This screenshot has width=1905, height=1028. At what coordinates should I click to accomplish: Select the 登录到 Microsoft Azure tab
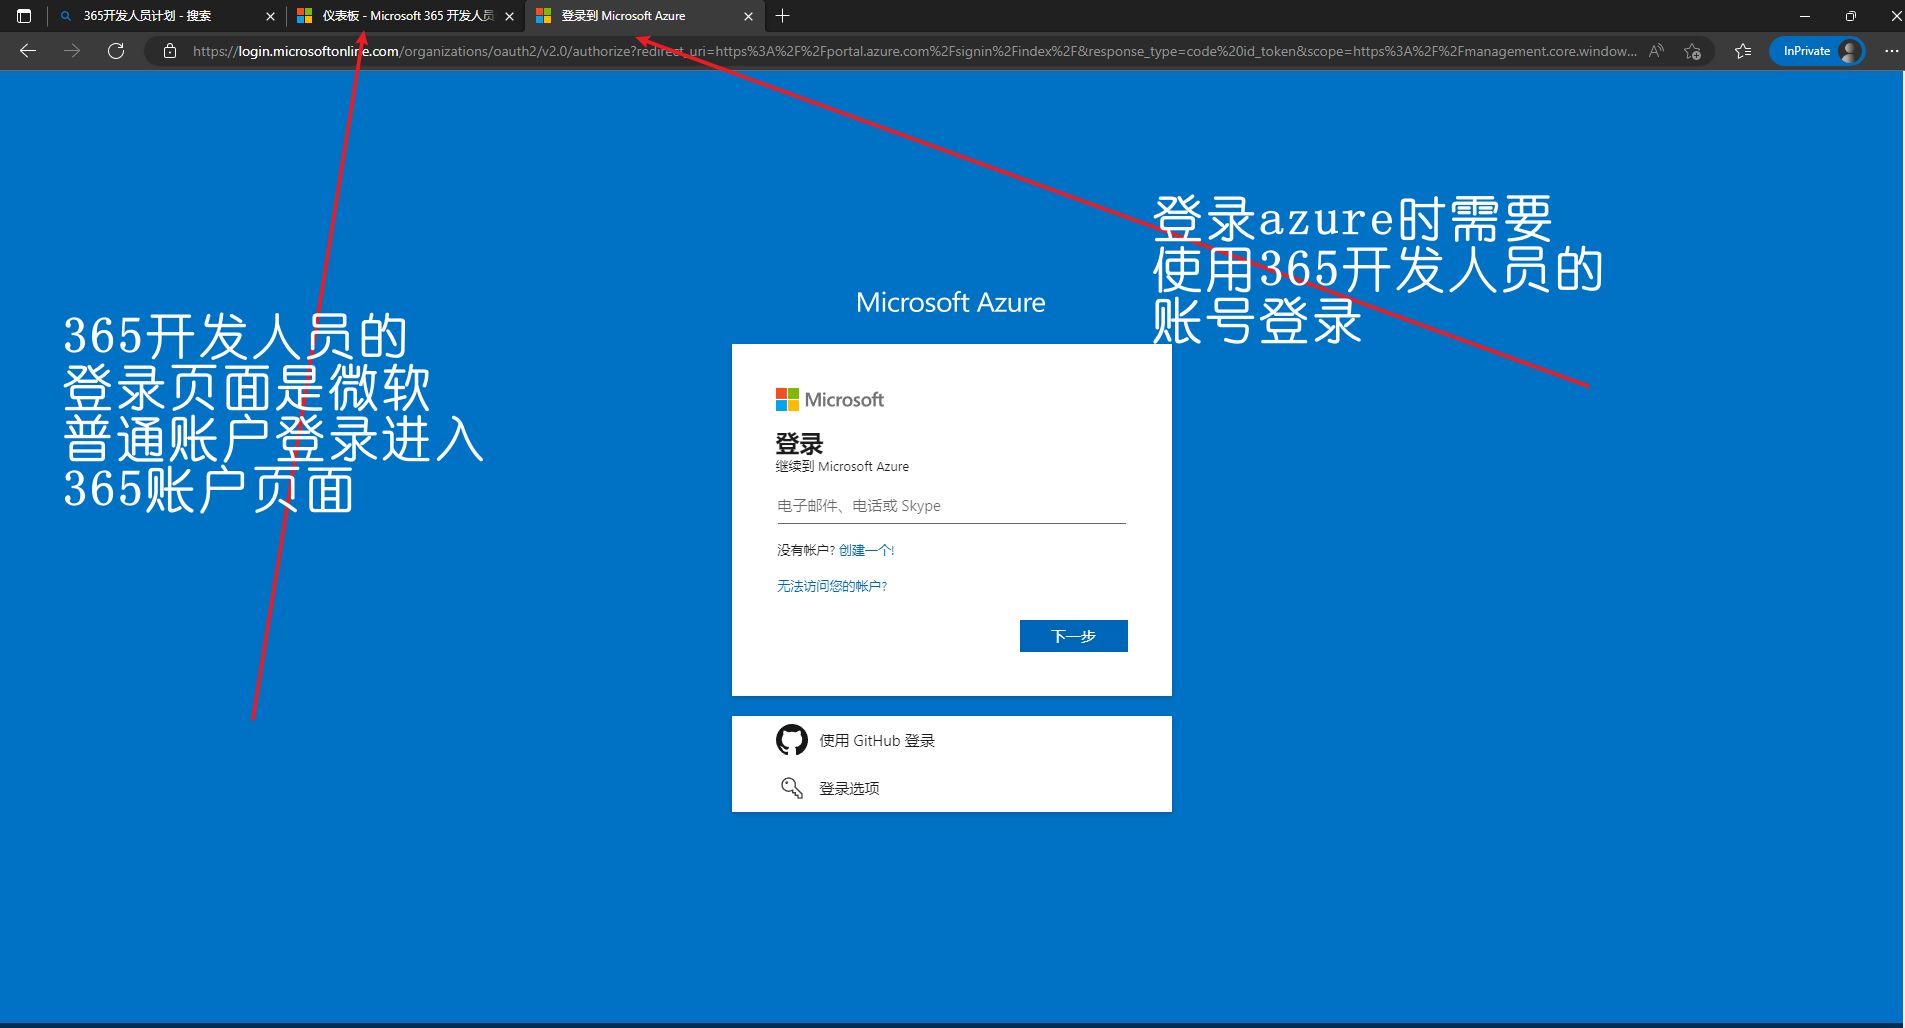[645, 16]
